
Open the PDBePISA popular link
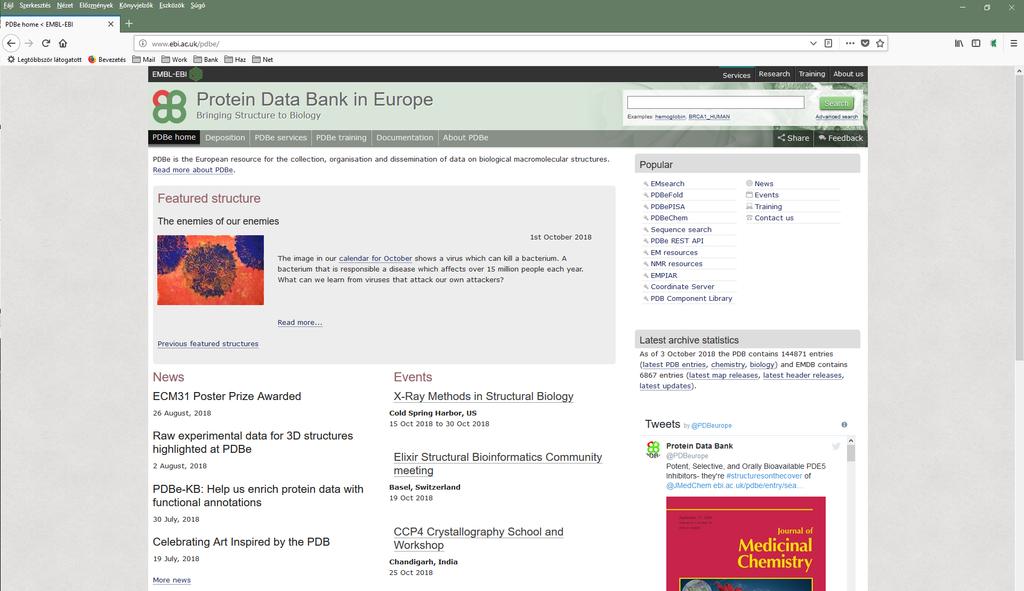(x=667, y=207)
